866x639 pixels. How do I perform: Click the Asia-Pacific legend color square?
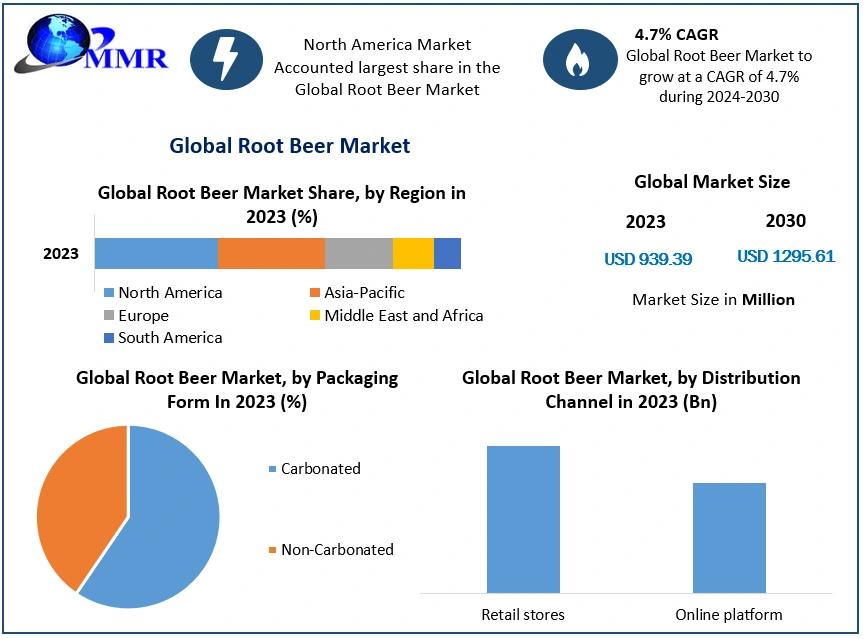point(315,293)
